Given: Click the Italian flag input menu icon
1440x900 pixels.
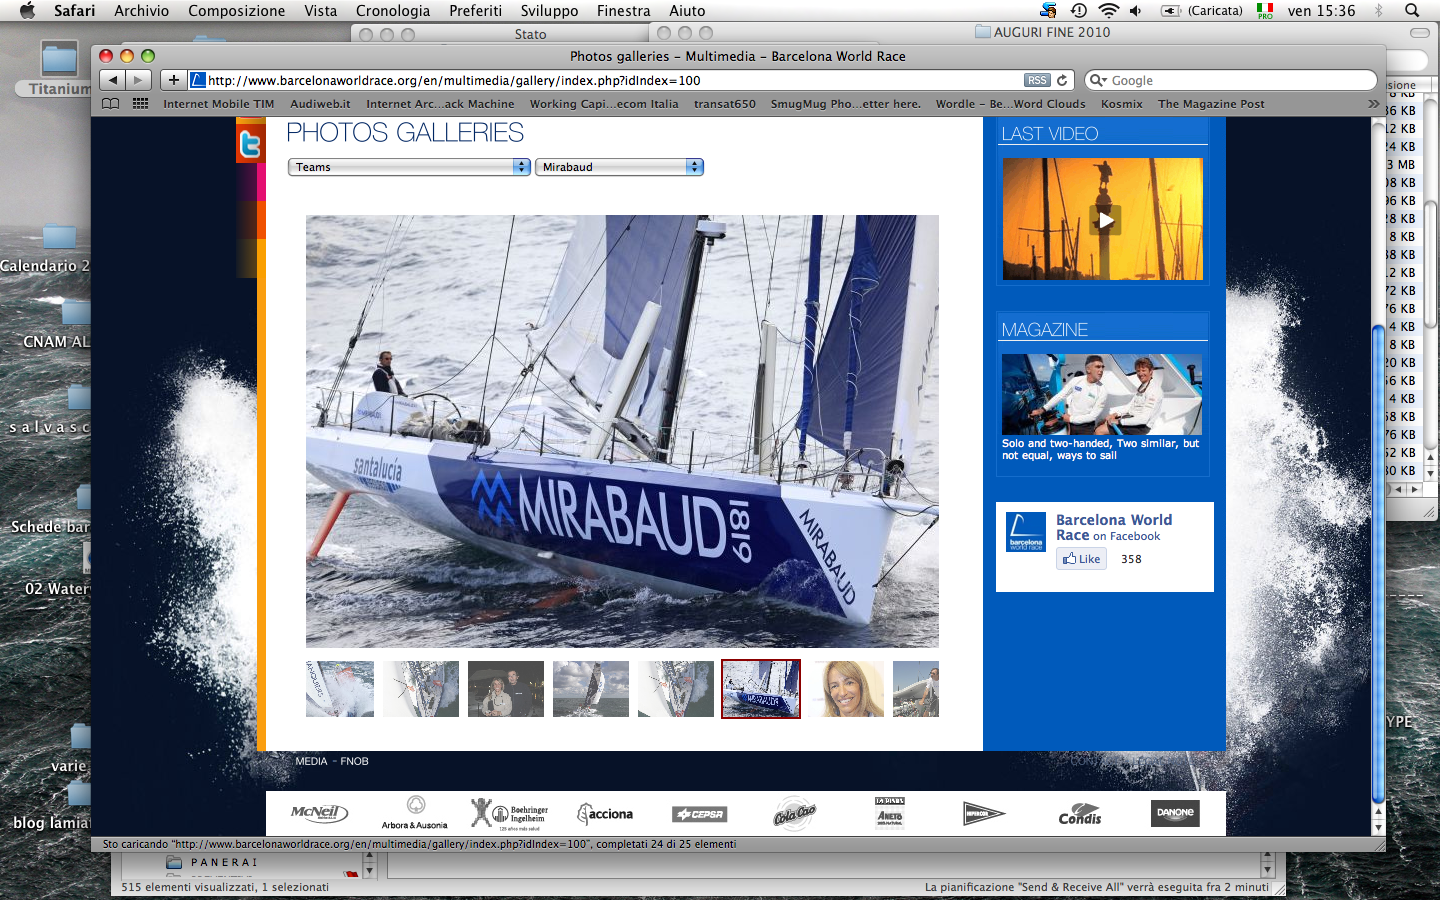Looking at the screenshot, I should 1265,10.
